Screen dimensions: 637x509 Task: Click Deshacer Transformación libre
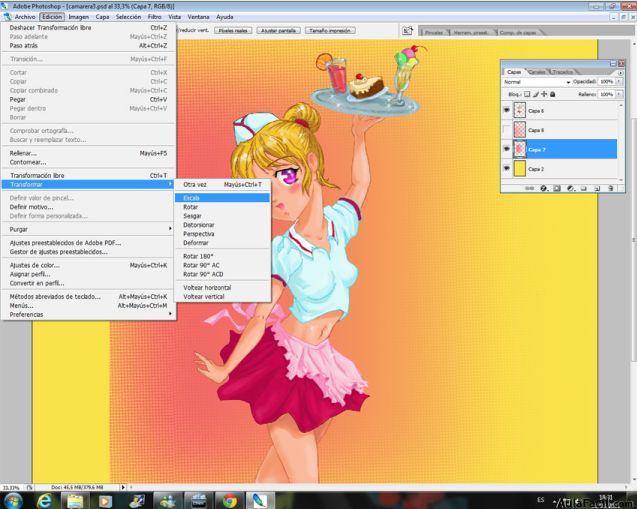[x=88, y=28]
